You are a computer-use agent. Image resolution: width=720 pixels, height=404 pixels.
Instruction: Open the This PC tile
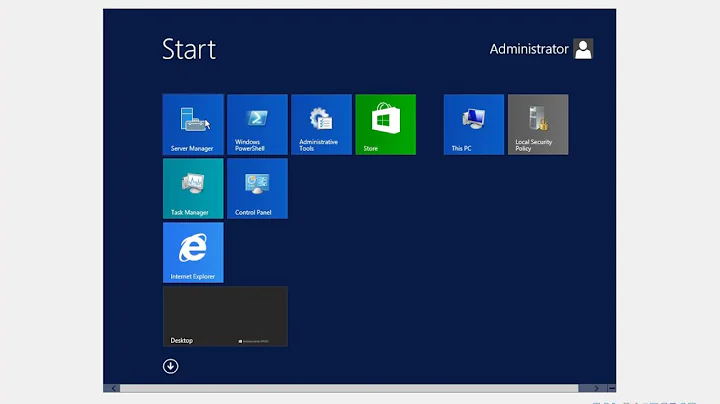474,124
